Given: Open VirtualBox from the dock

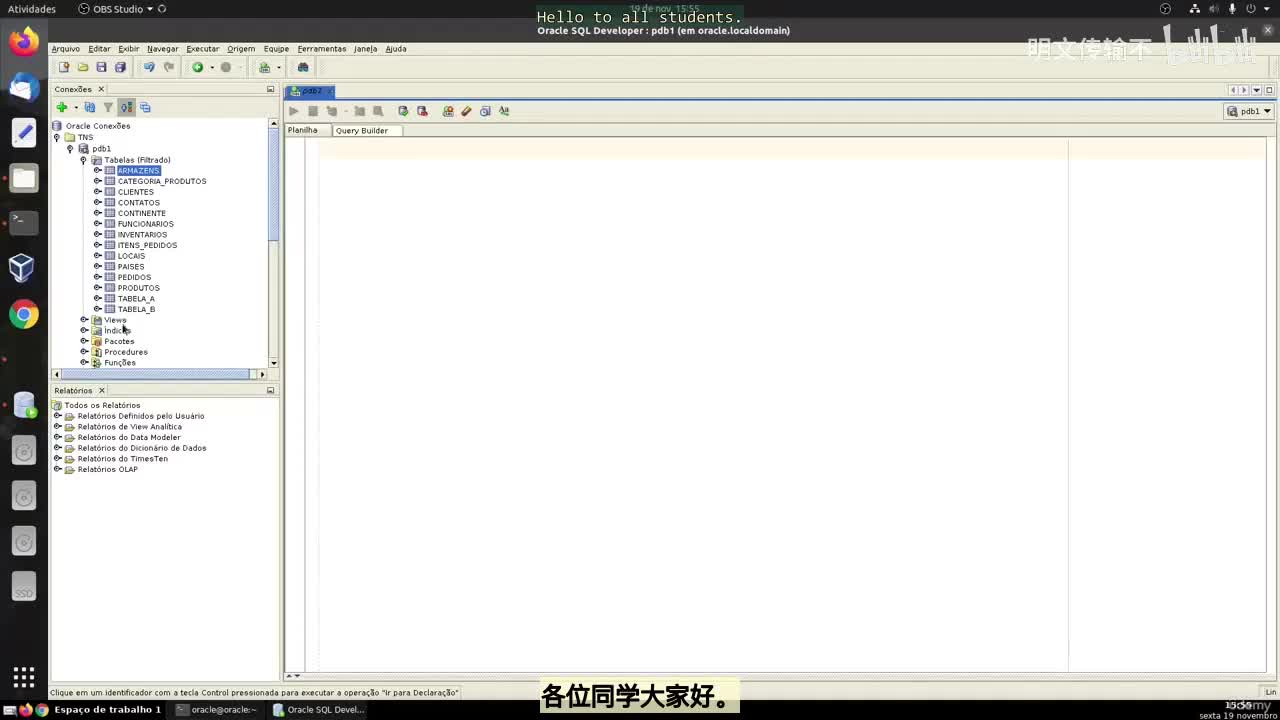Looking at the screenshot, I should click(24, 267).
